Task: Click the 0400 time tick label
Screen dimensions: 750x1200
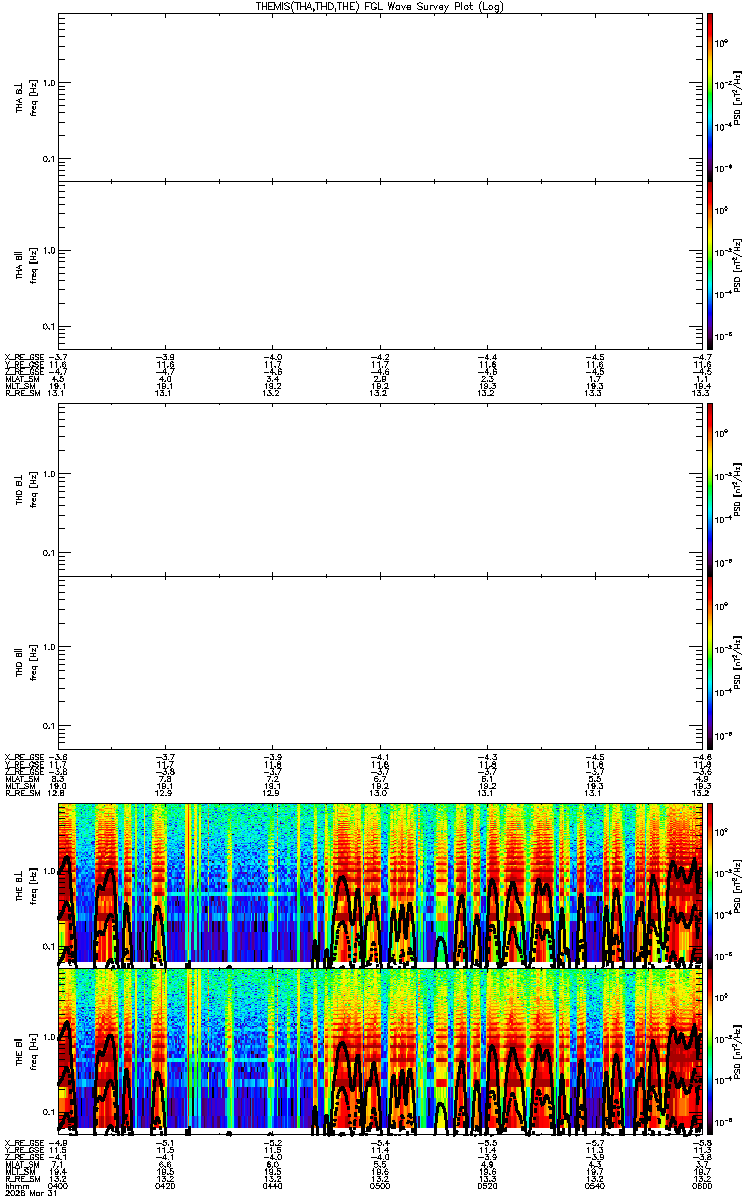Action: 59,1185
